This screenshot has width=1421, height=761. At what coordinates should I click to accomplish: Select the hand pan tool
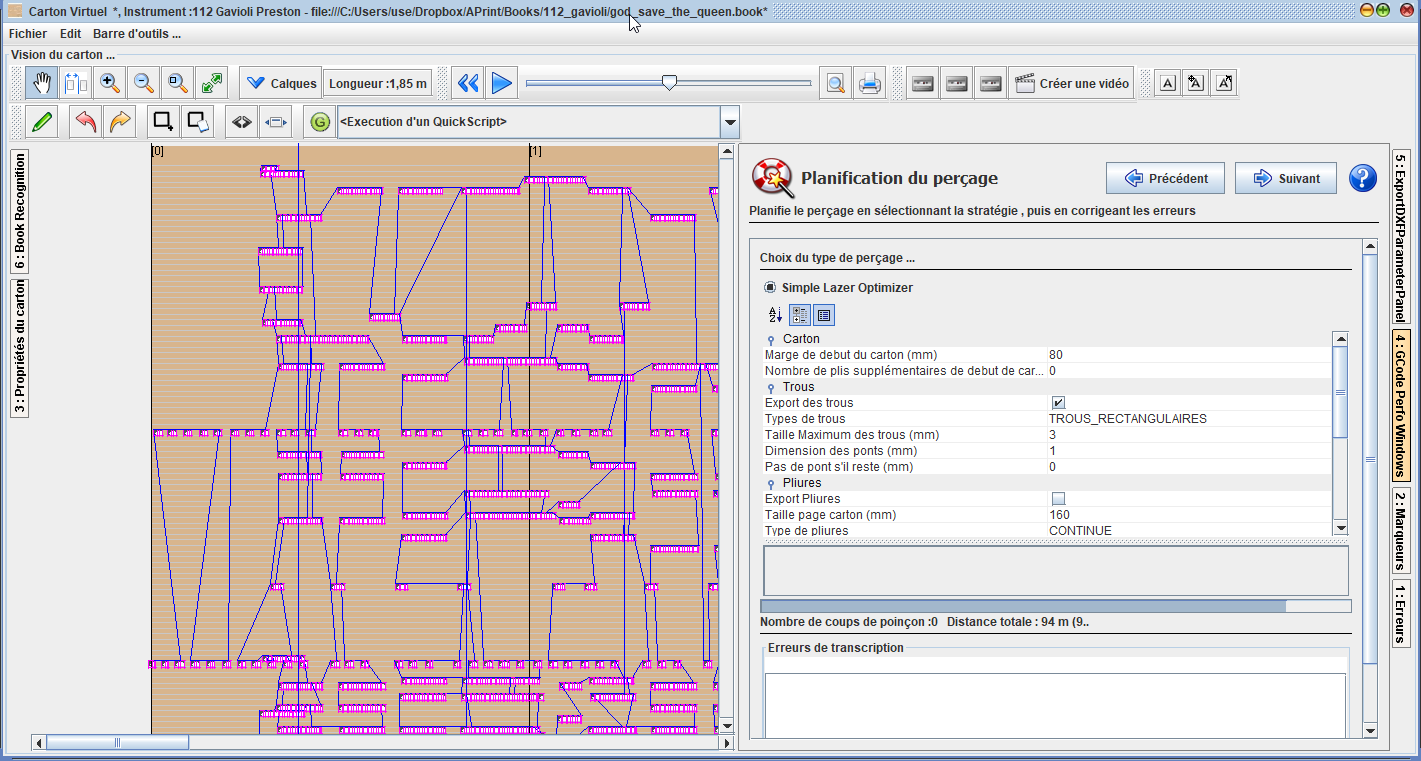[42, 84]
